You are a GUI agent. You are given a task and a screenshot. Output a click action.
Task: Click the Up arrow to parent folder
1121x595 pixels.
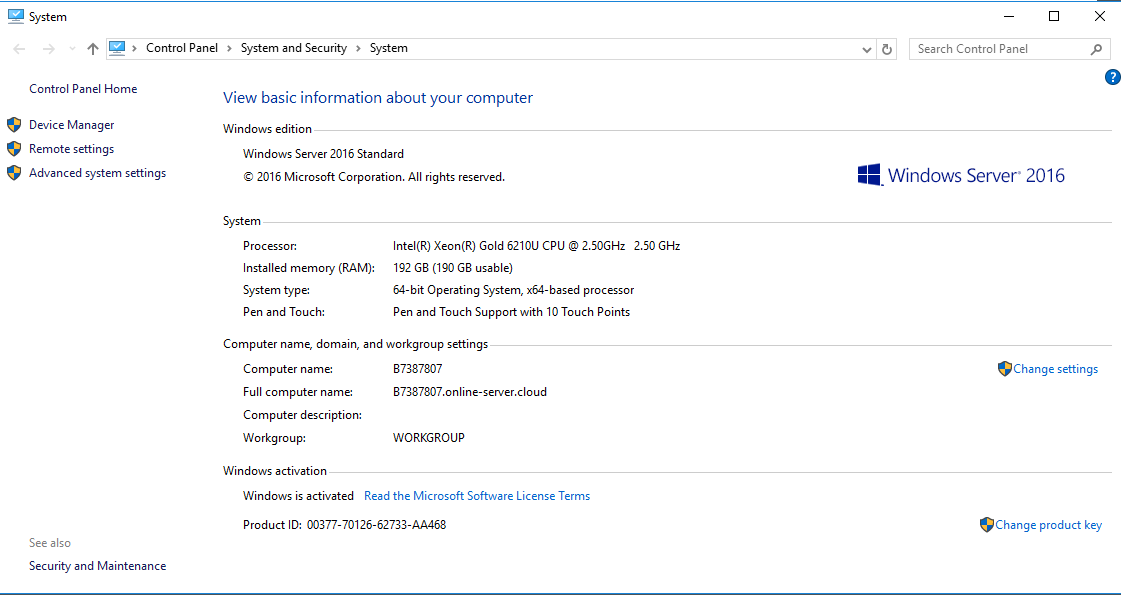coord(93,49)
